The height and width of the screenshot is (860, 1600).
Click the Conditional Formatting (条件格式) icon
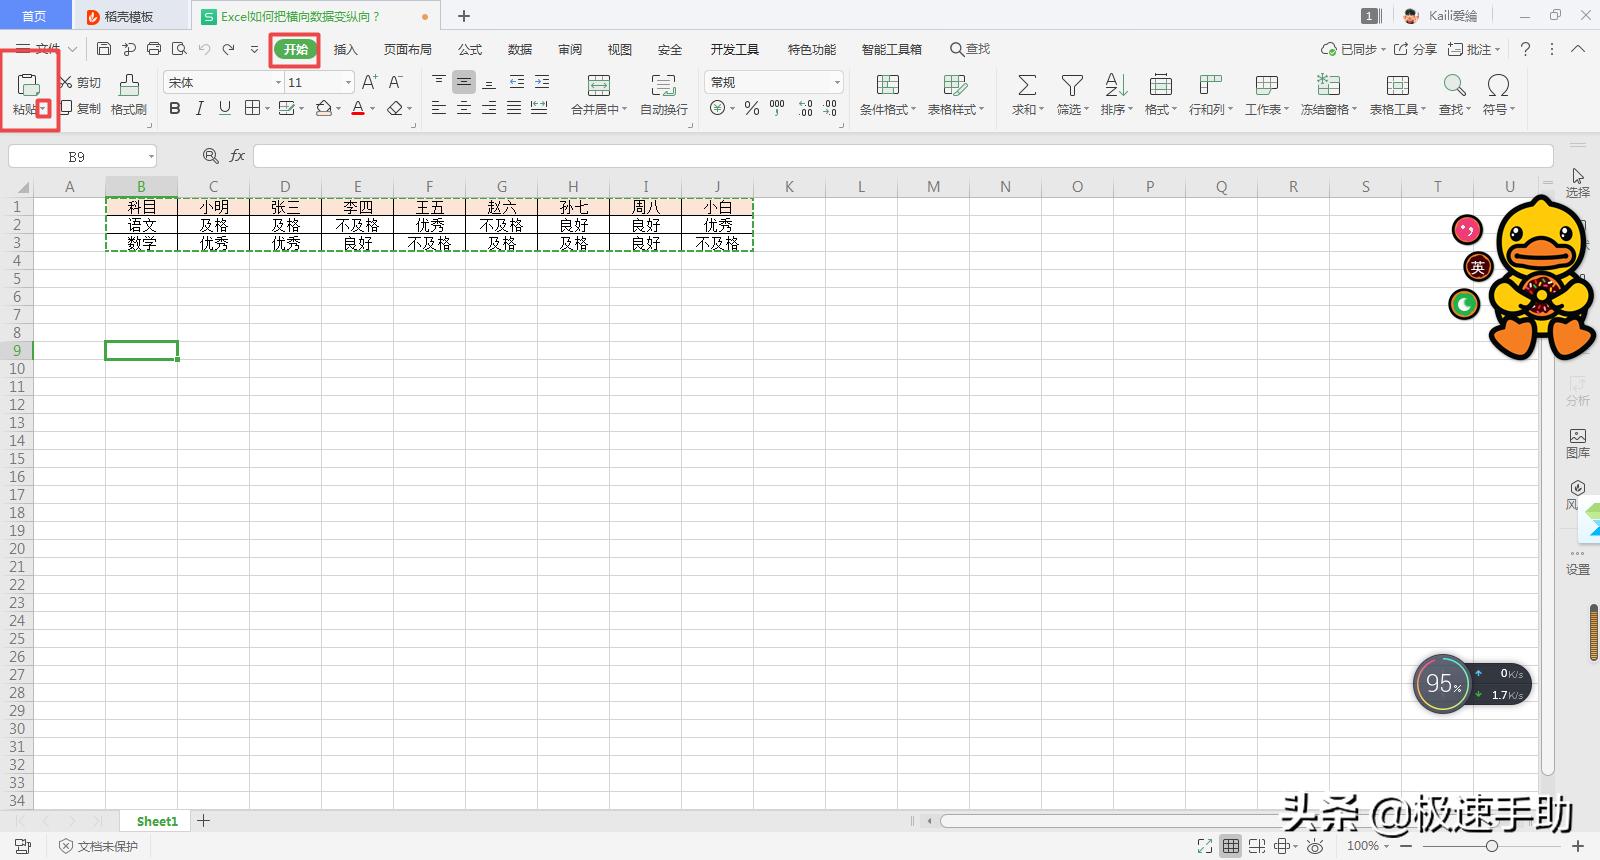887,86
